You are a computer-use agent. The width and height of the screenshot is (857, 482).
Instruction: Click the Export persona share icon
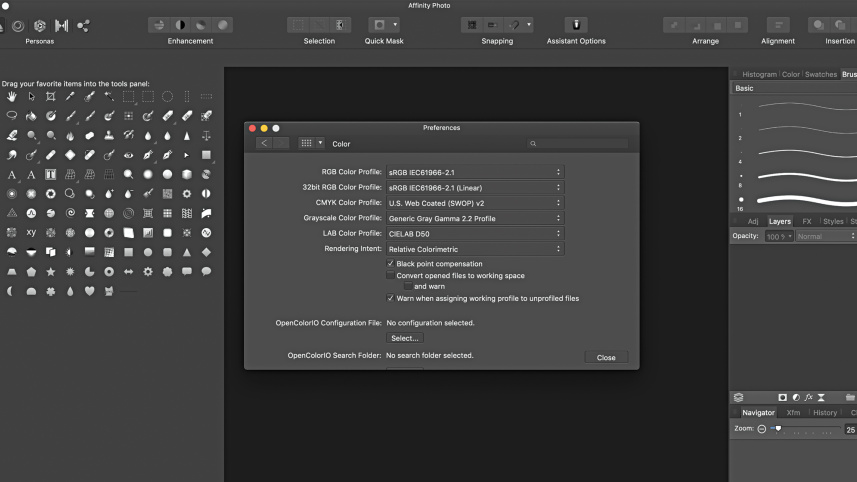(x=84, y=25)
